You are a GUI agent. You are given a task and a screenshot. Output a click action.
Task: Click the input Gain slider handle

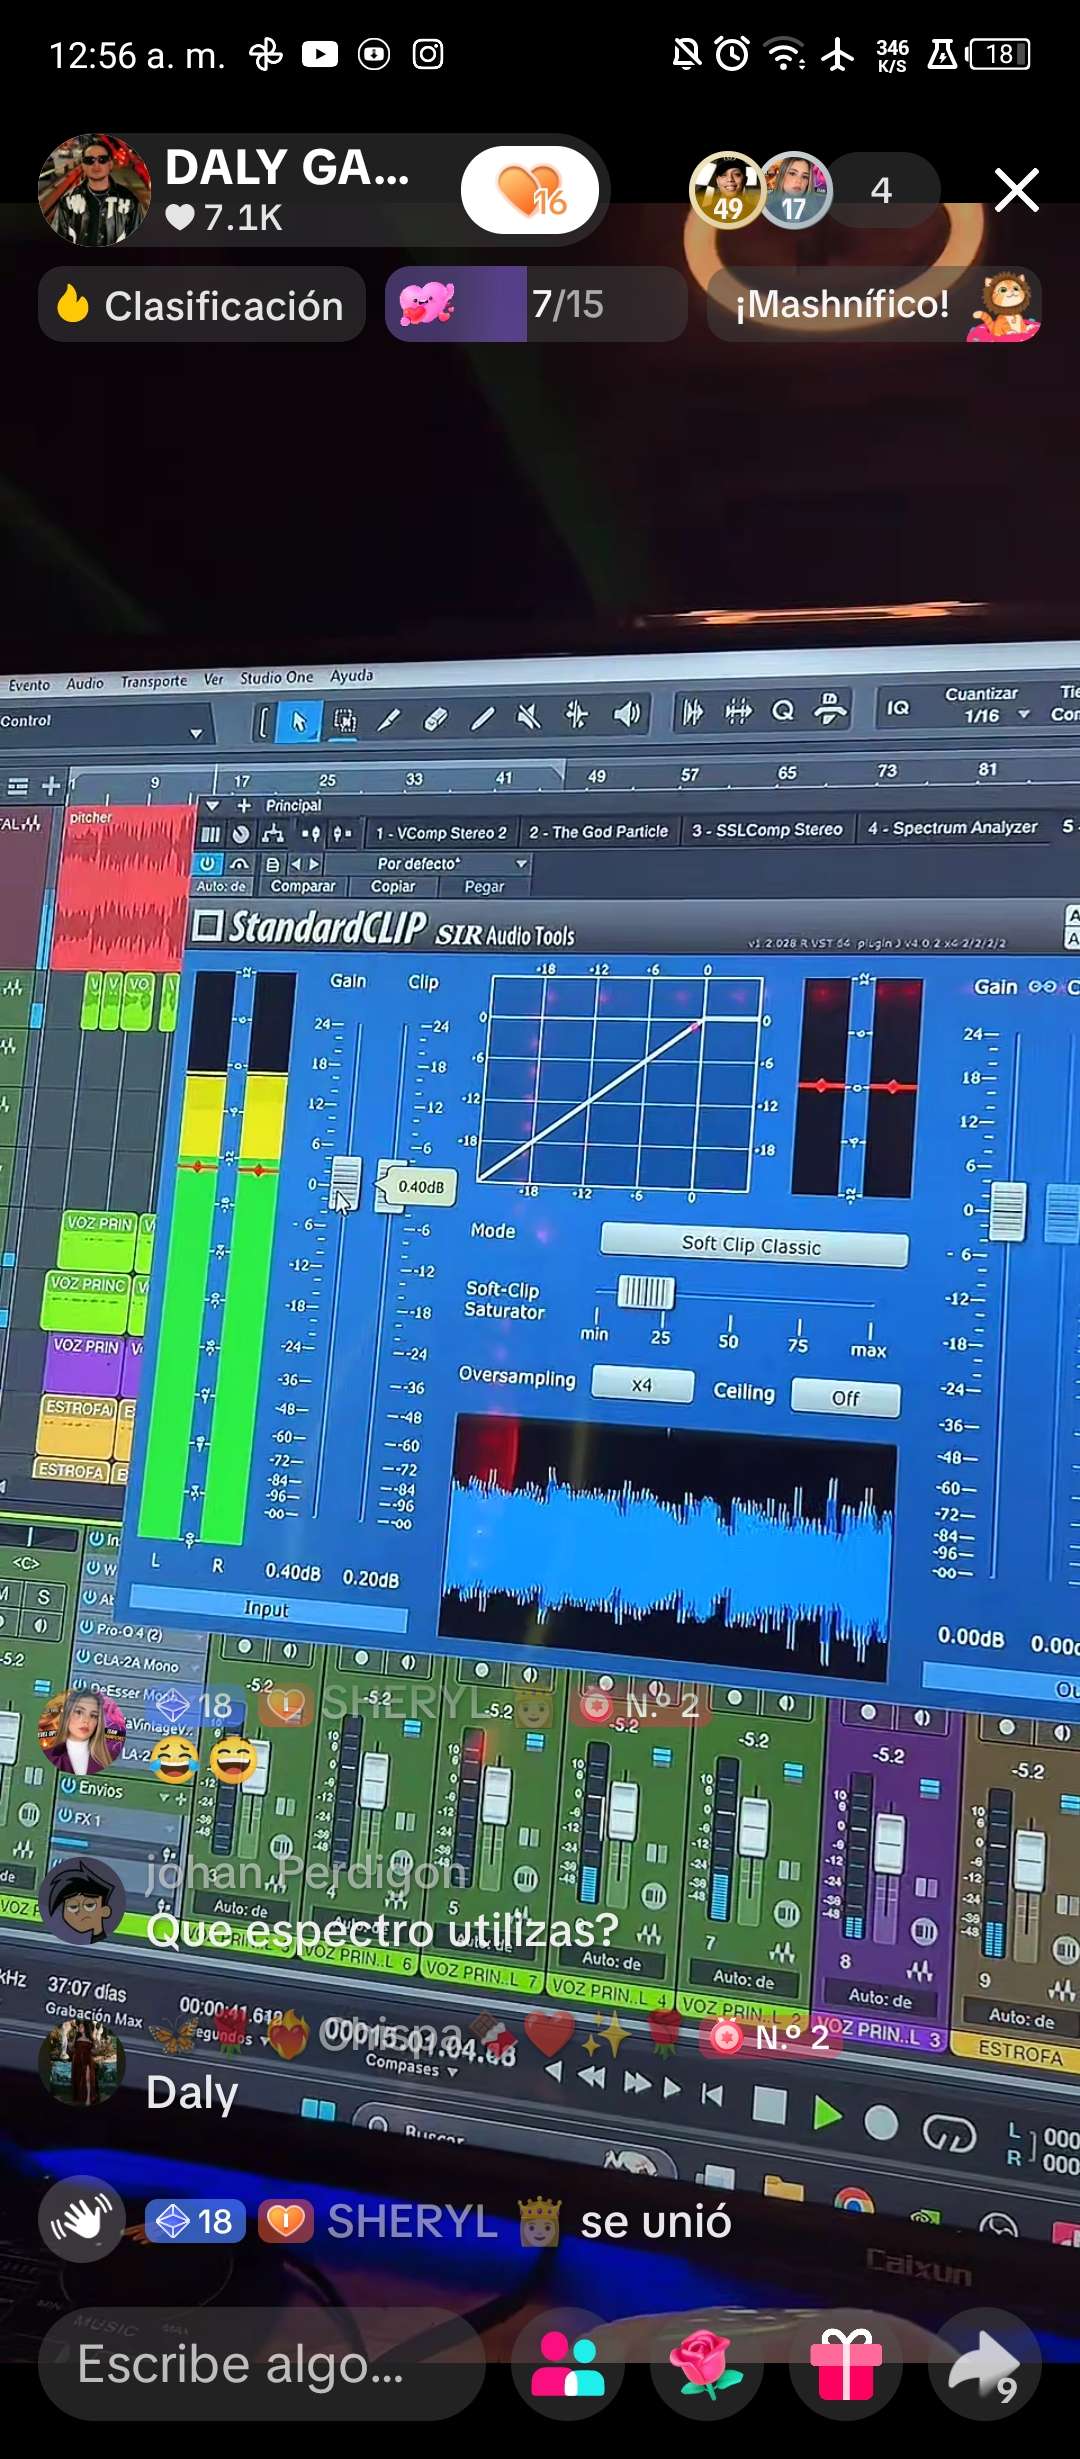click(x=345, y=1182)
